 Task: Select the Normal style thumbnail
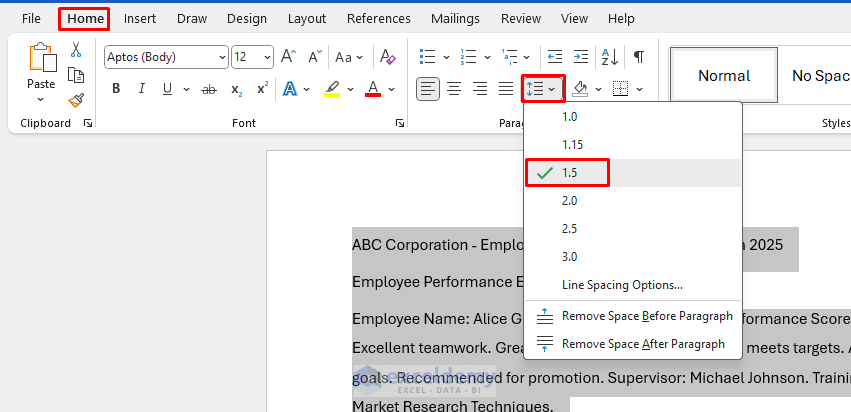[x=724, y=76]
